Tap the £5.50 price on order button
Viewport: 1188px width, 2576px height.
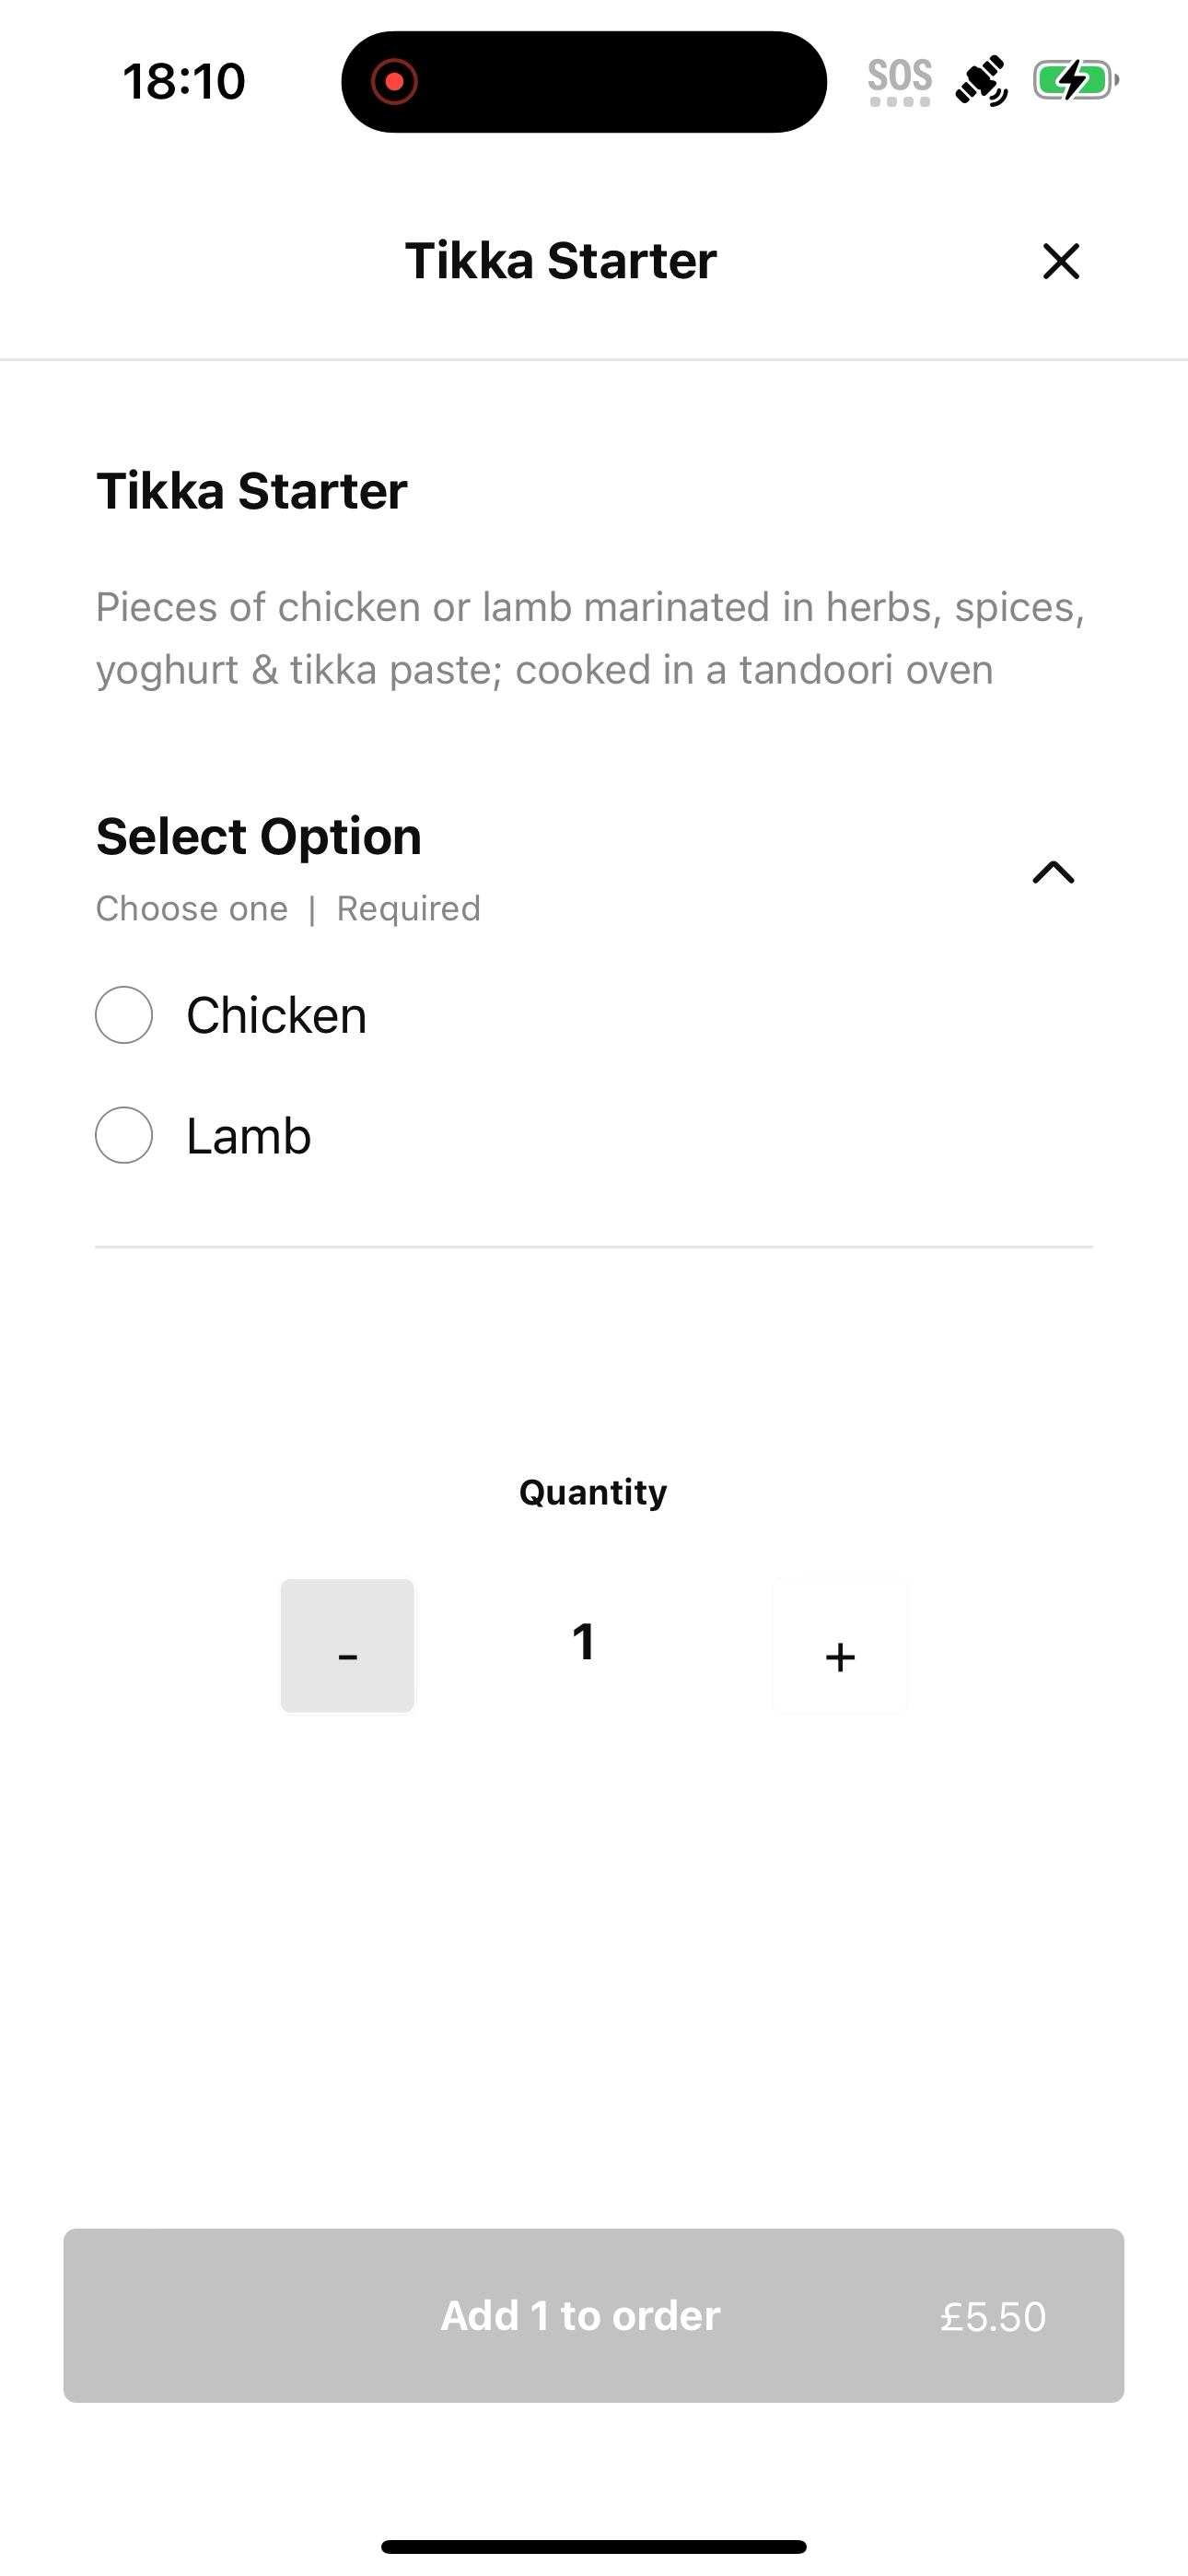click(992, 2316)
